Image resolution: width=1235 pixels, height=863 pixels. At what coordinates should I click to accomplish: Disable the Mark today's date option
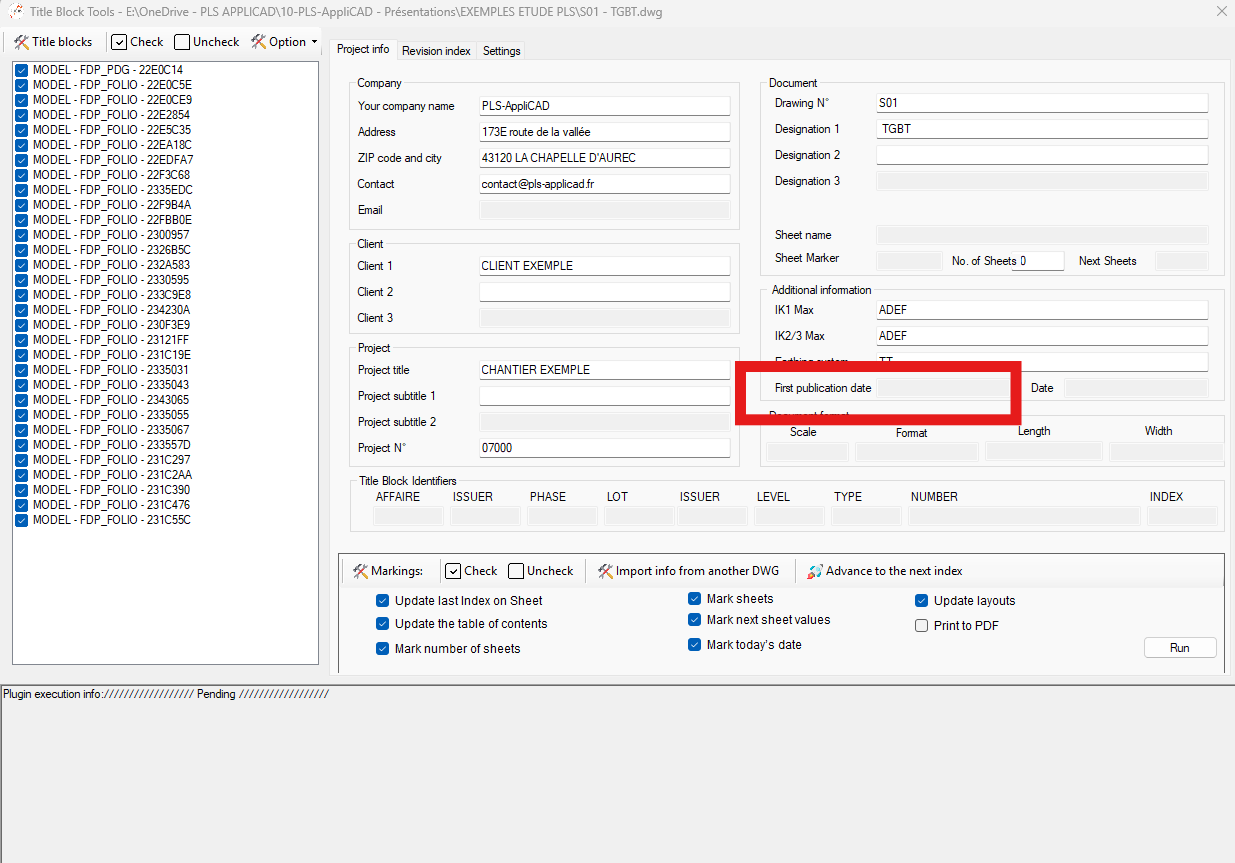pyautogui.click(x=695, y=644)
